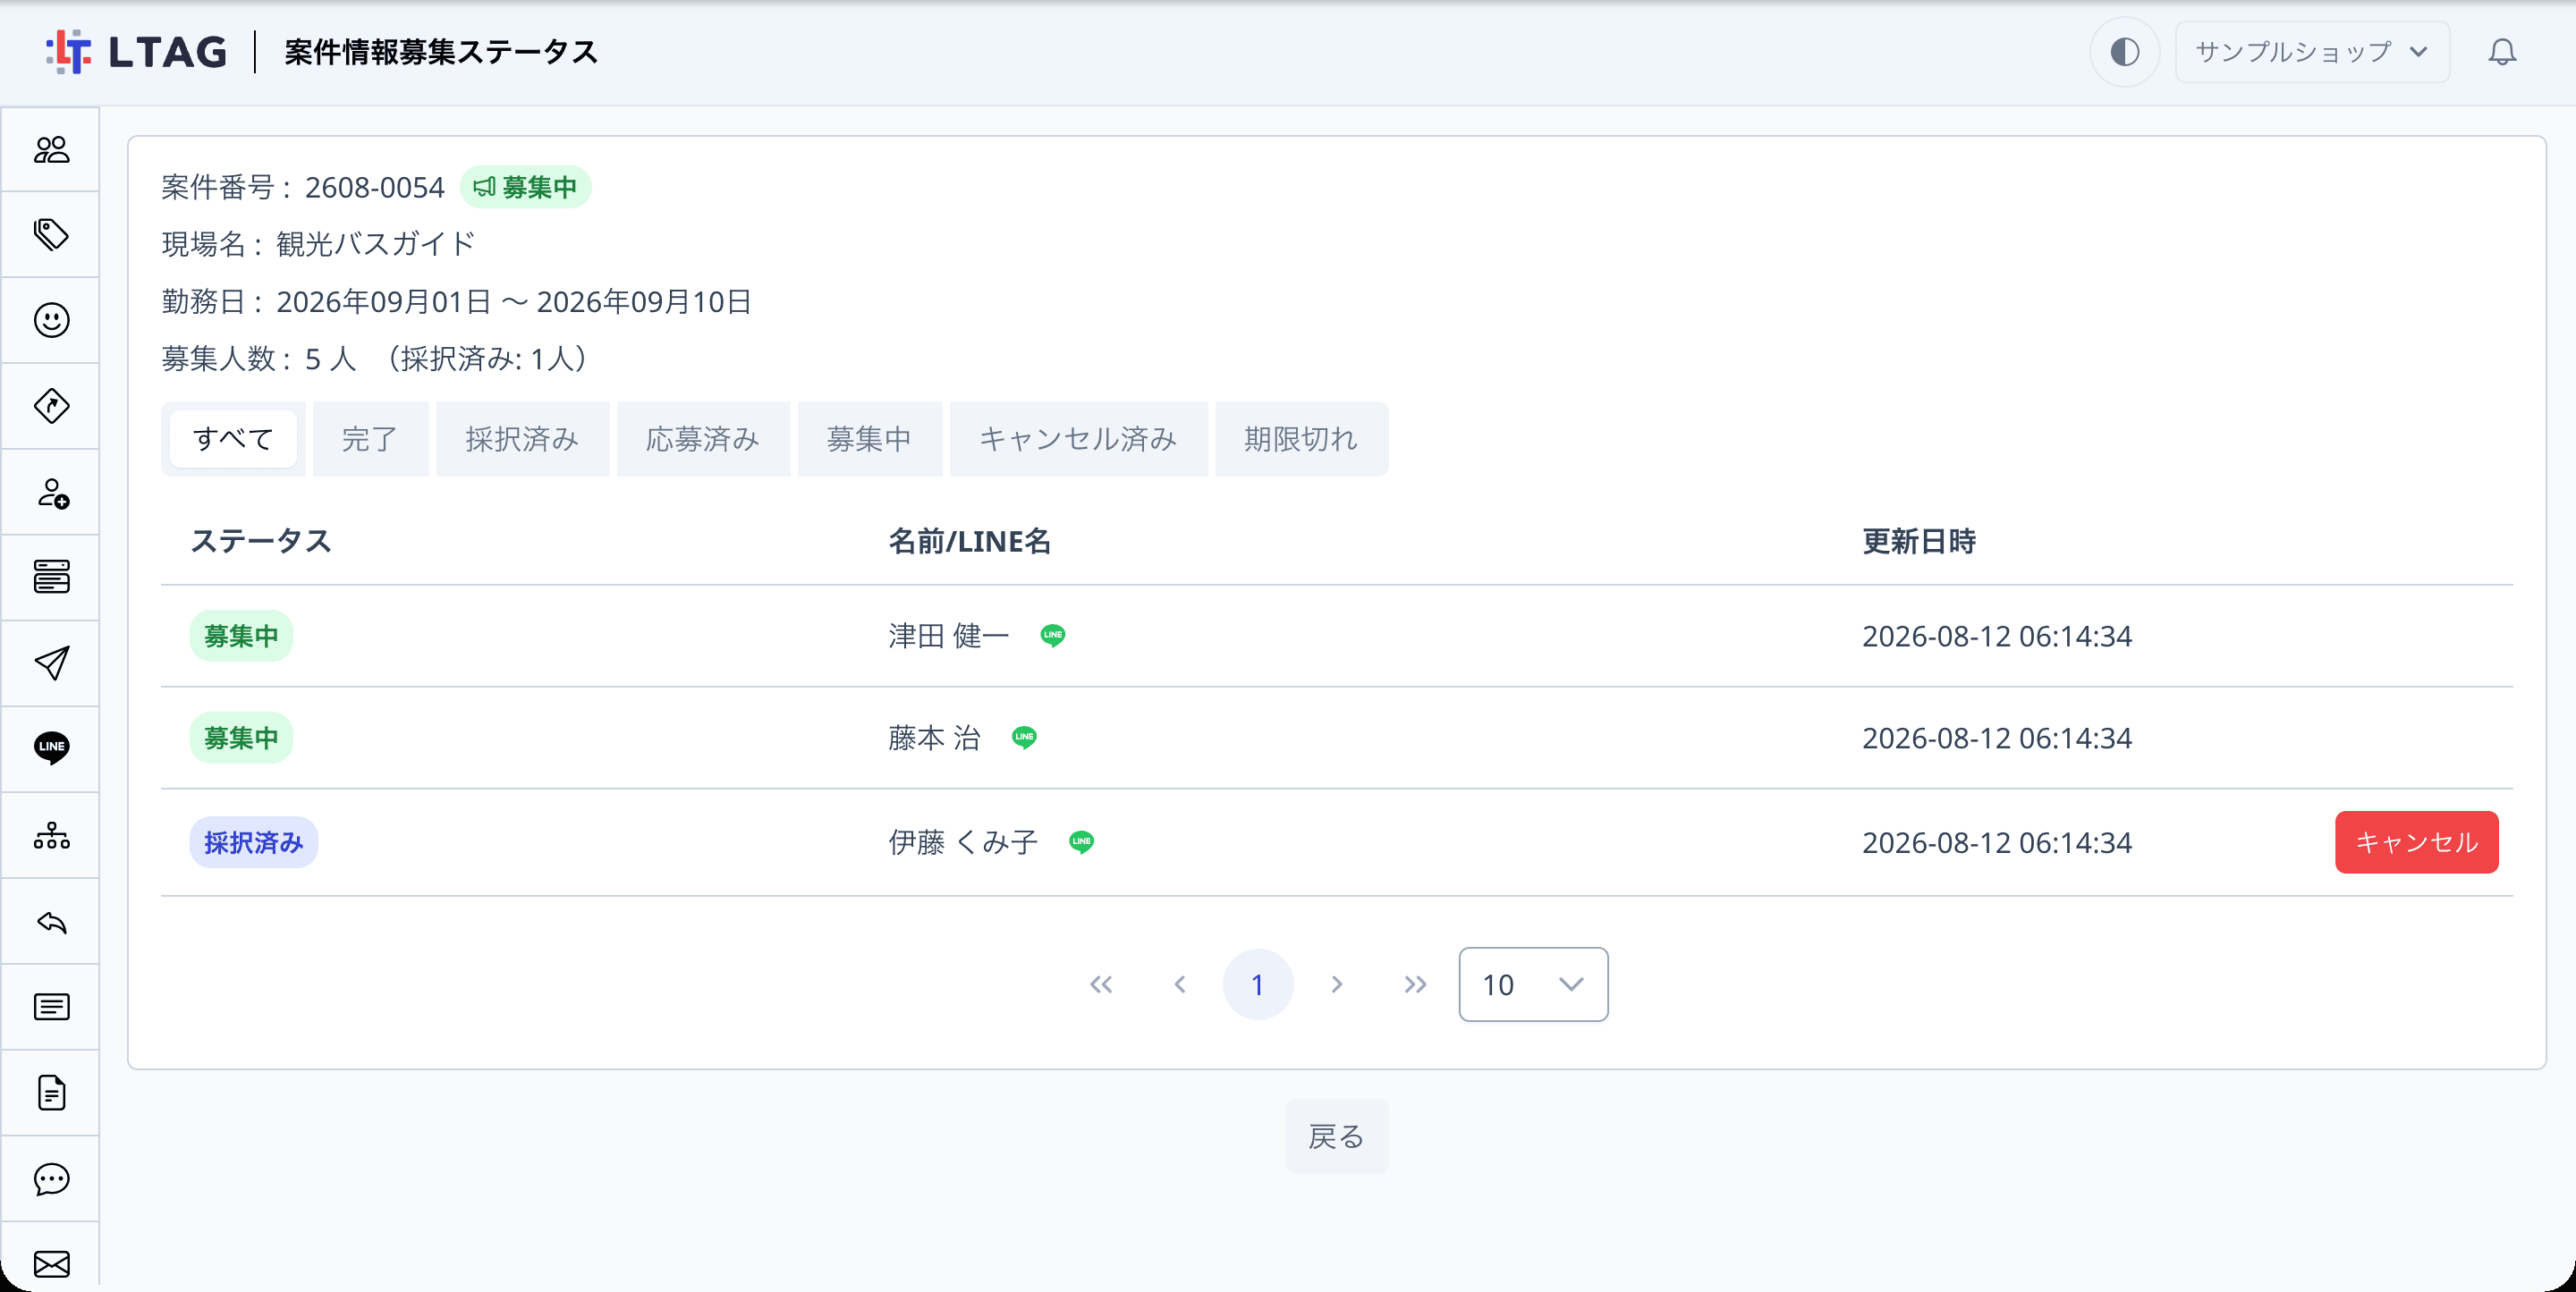Switch to the 採択済み filter tab
Image resolution: width=2576 pixels, height=1292 pixels.
tap(522, 439)
